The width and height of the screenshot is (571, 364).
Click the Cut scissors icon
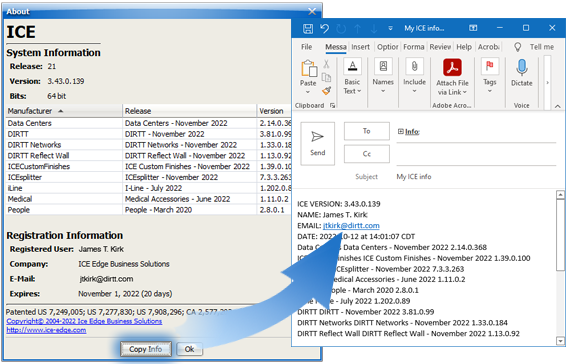(326, 64)
